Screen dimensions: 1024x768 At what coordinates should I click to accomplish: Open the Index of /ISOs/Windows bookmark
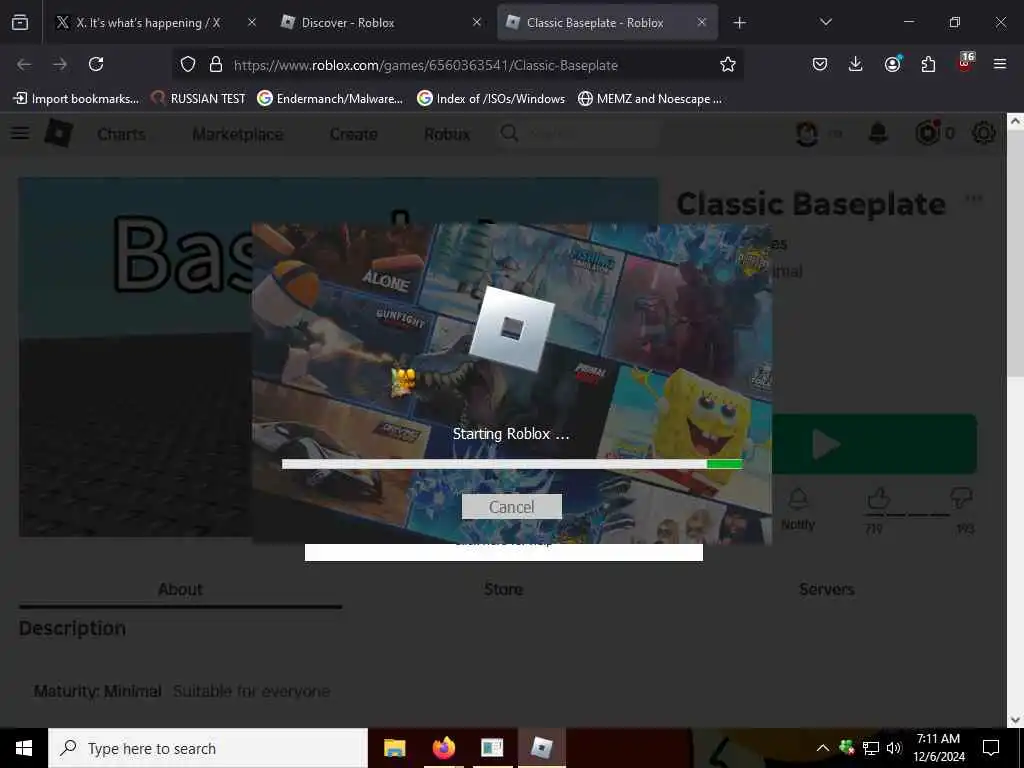tap(490, 99)
